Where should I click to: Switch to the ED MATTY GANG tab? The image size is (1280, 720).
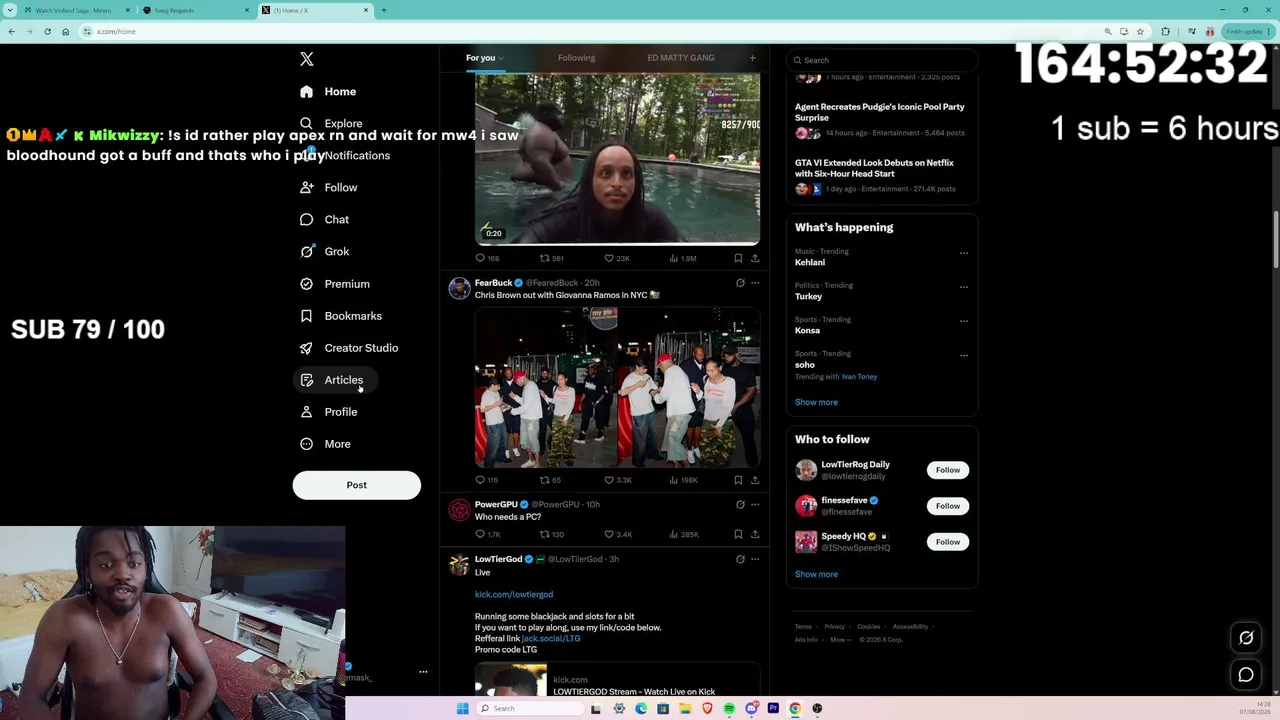pyautogui.click(x=681, y=58)
